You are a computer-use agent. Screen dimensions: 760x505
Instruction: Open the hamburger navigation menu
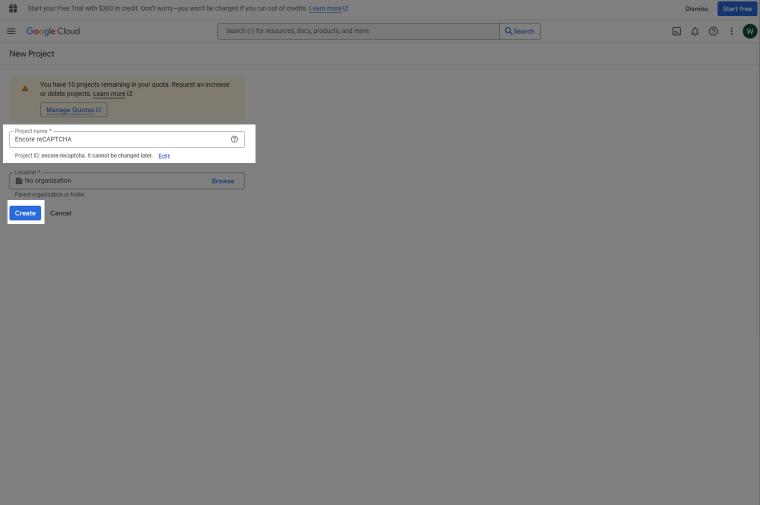coord(11,31)
